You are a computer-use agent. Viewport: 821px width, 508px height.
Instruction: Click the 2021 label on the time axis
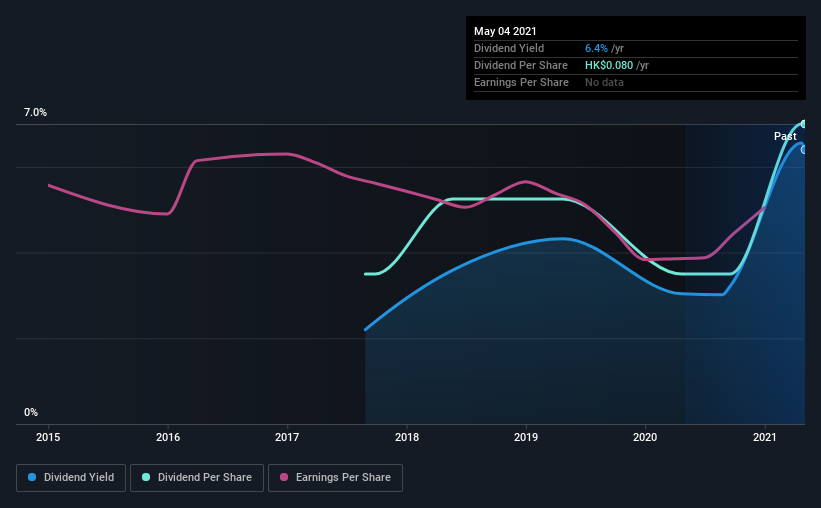click(x=764, y=437)
